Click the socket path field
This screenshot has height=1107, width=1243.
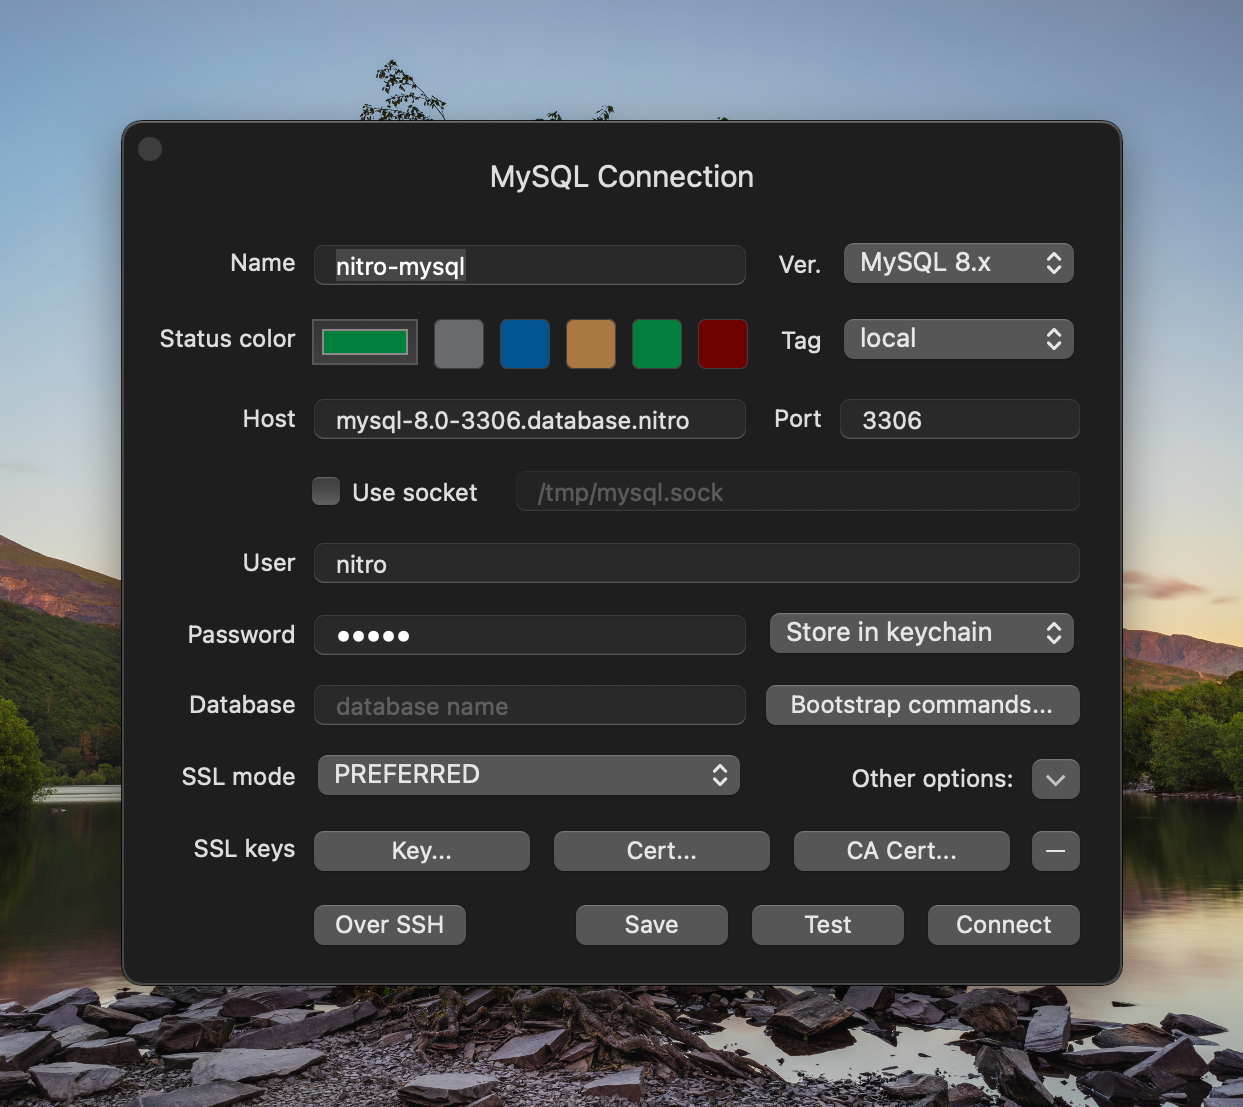point(798,492)
